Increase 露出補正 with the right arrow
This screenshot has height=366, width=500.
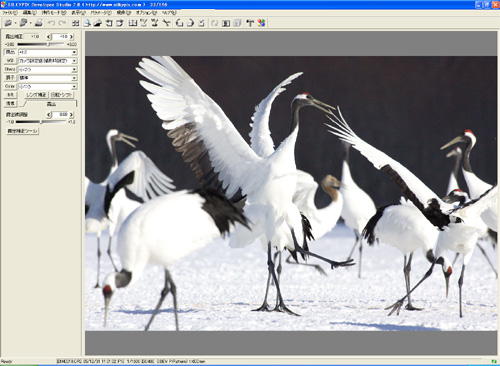pos(72,36)
